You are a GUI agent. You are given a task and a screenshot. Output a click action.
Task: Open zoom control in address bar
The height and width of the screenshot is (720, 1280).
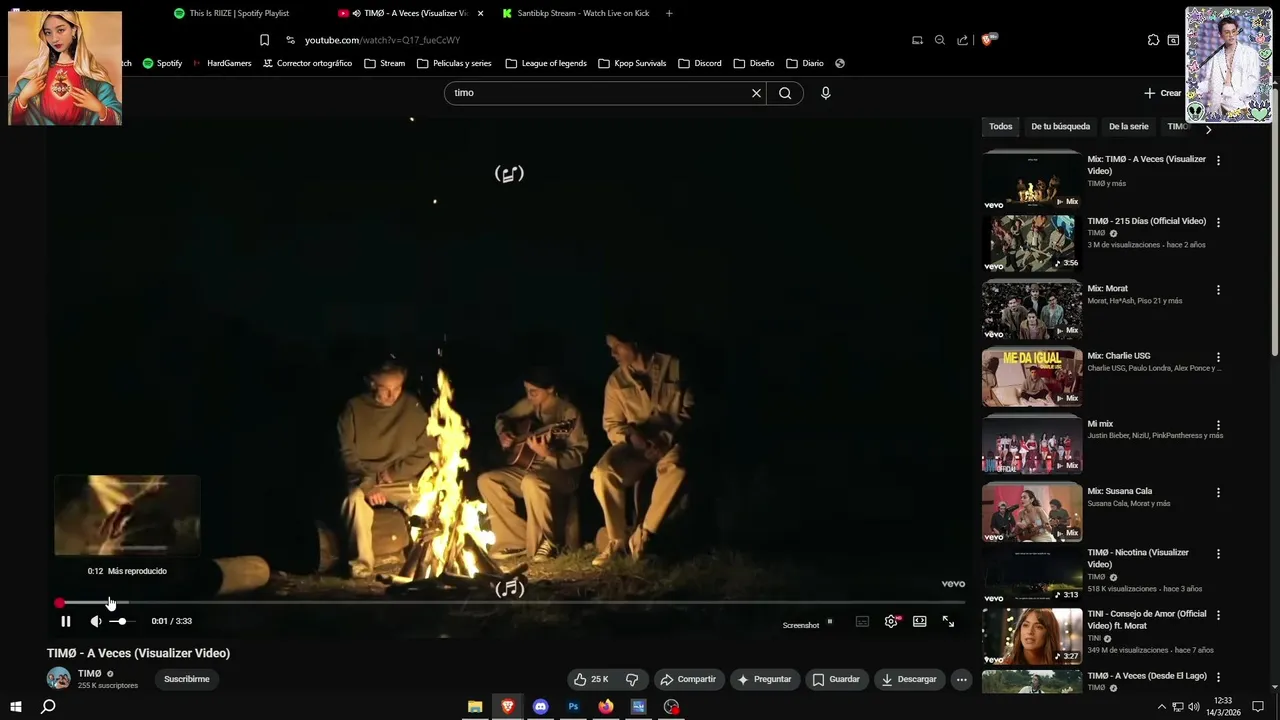coord(940,40)
